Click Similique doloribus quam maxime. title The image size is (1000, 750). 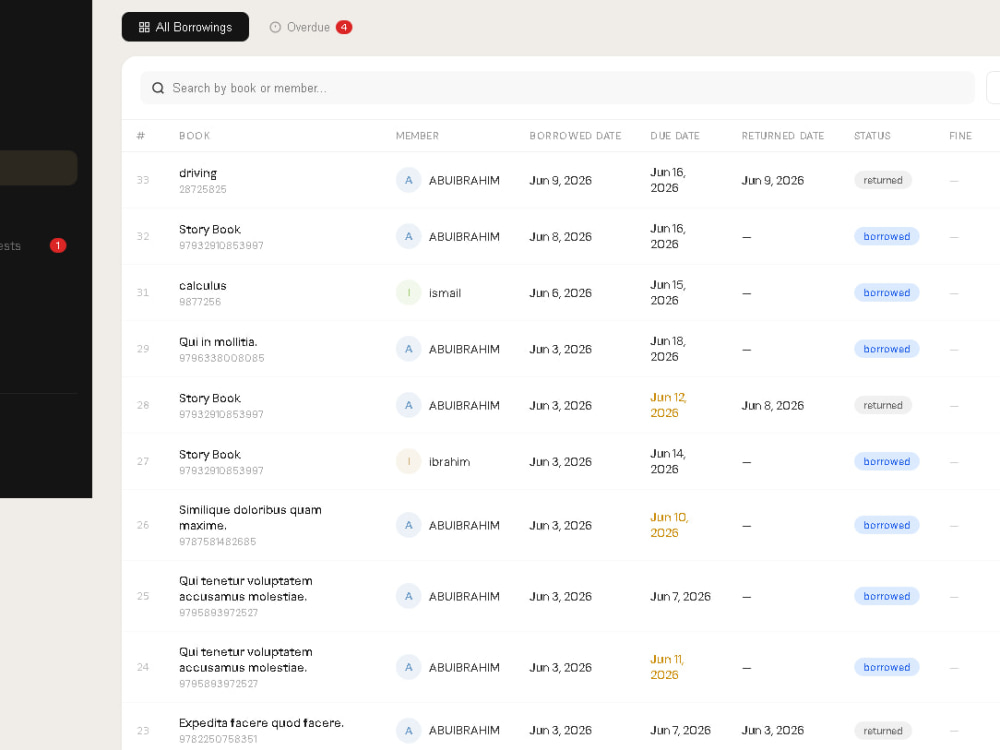pyautogui.click(x=250, y=517)
